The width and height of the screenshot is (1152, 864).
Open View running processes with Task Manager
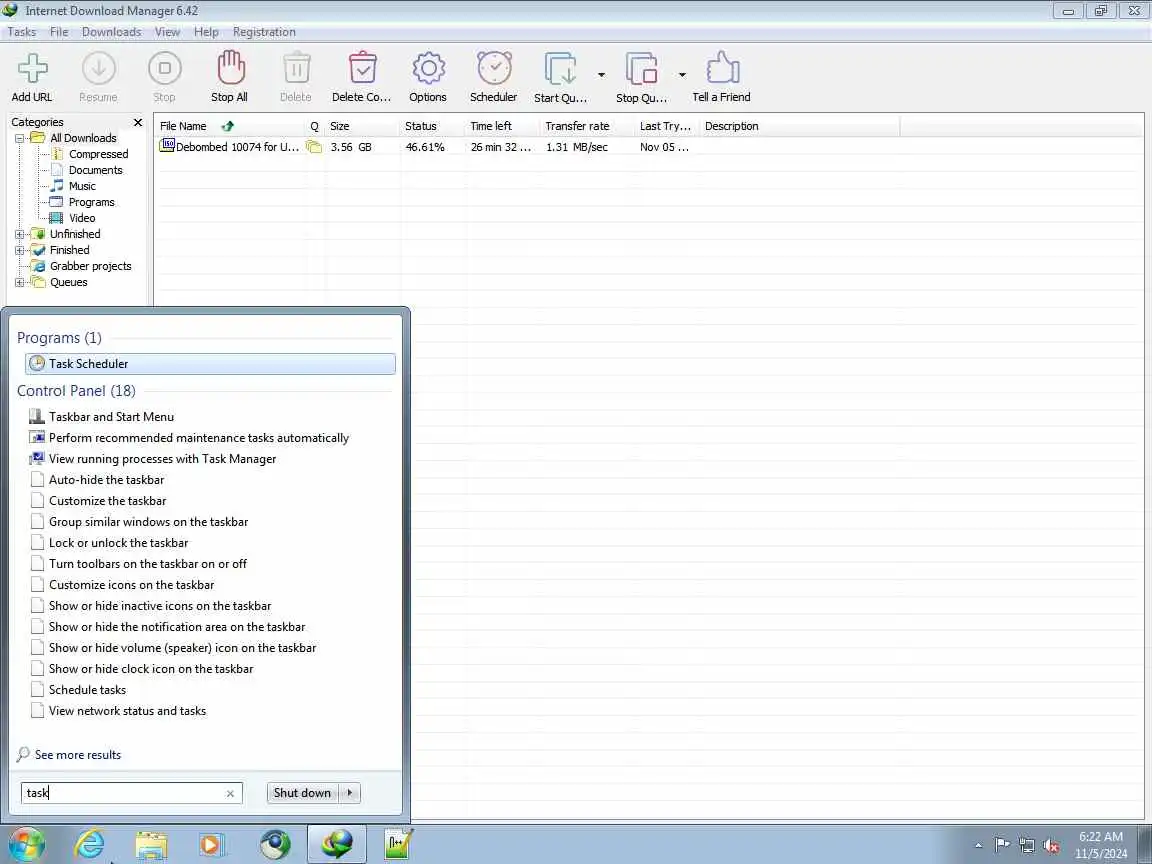162,458
